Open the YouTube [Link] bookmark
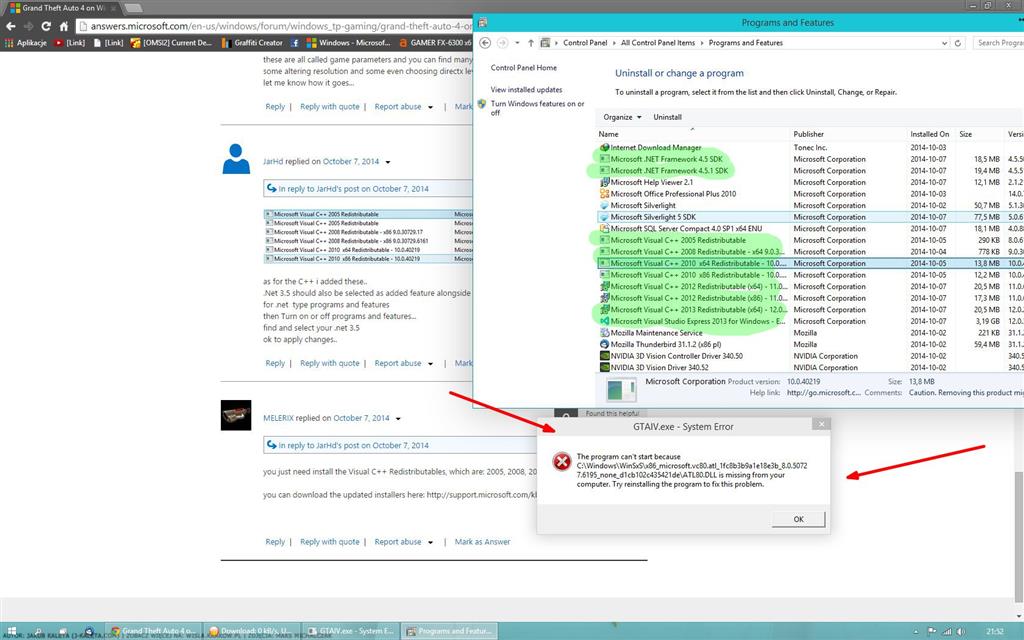The width and height of the screenshot is (1024, 640). coord(70,42)
